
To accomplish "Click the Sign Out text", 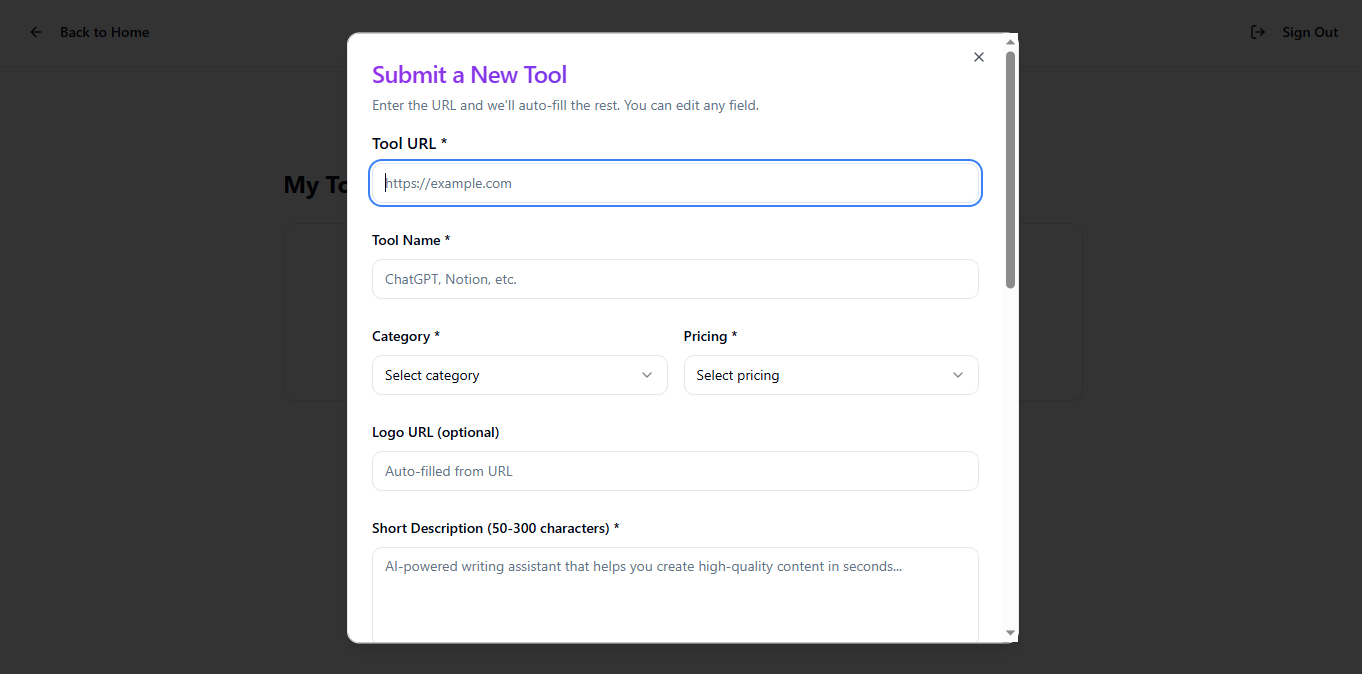I will 1310,32.
